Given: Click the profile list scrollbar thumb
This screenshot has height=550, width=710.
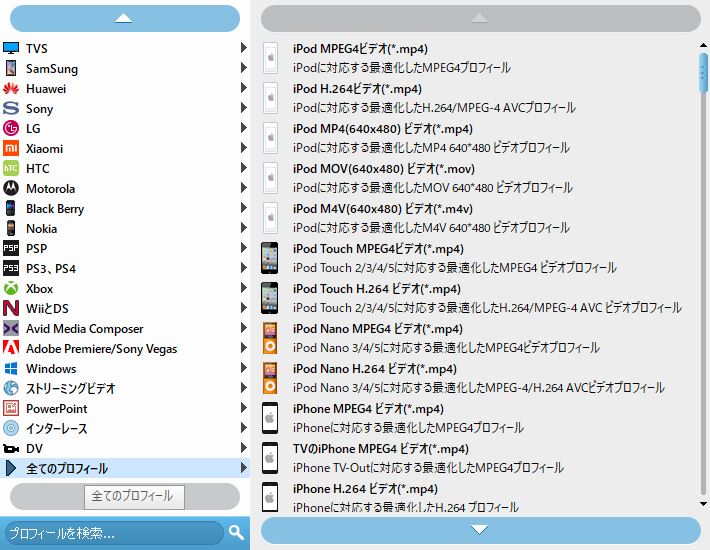Looking at the screenshot, I should 703,72.
